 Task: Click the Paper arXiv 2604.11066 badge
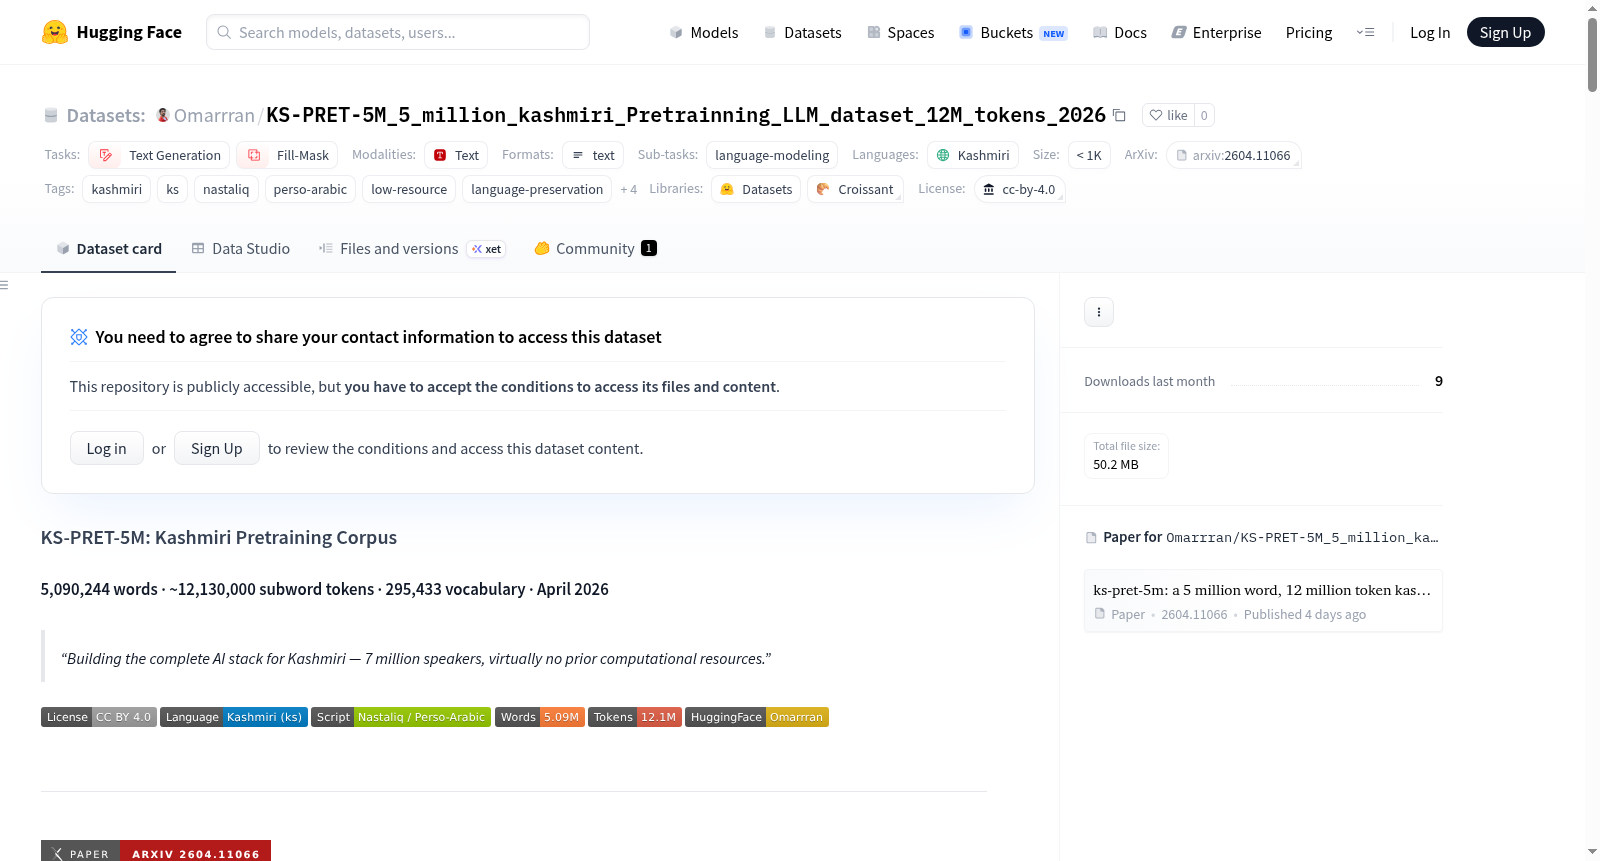pyautogui.click(x=156, y=851)
